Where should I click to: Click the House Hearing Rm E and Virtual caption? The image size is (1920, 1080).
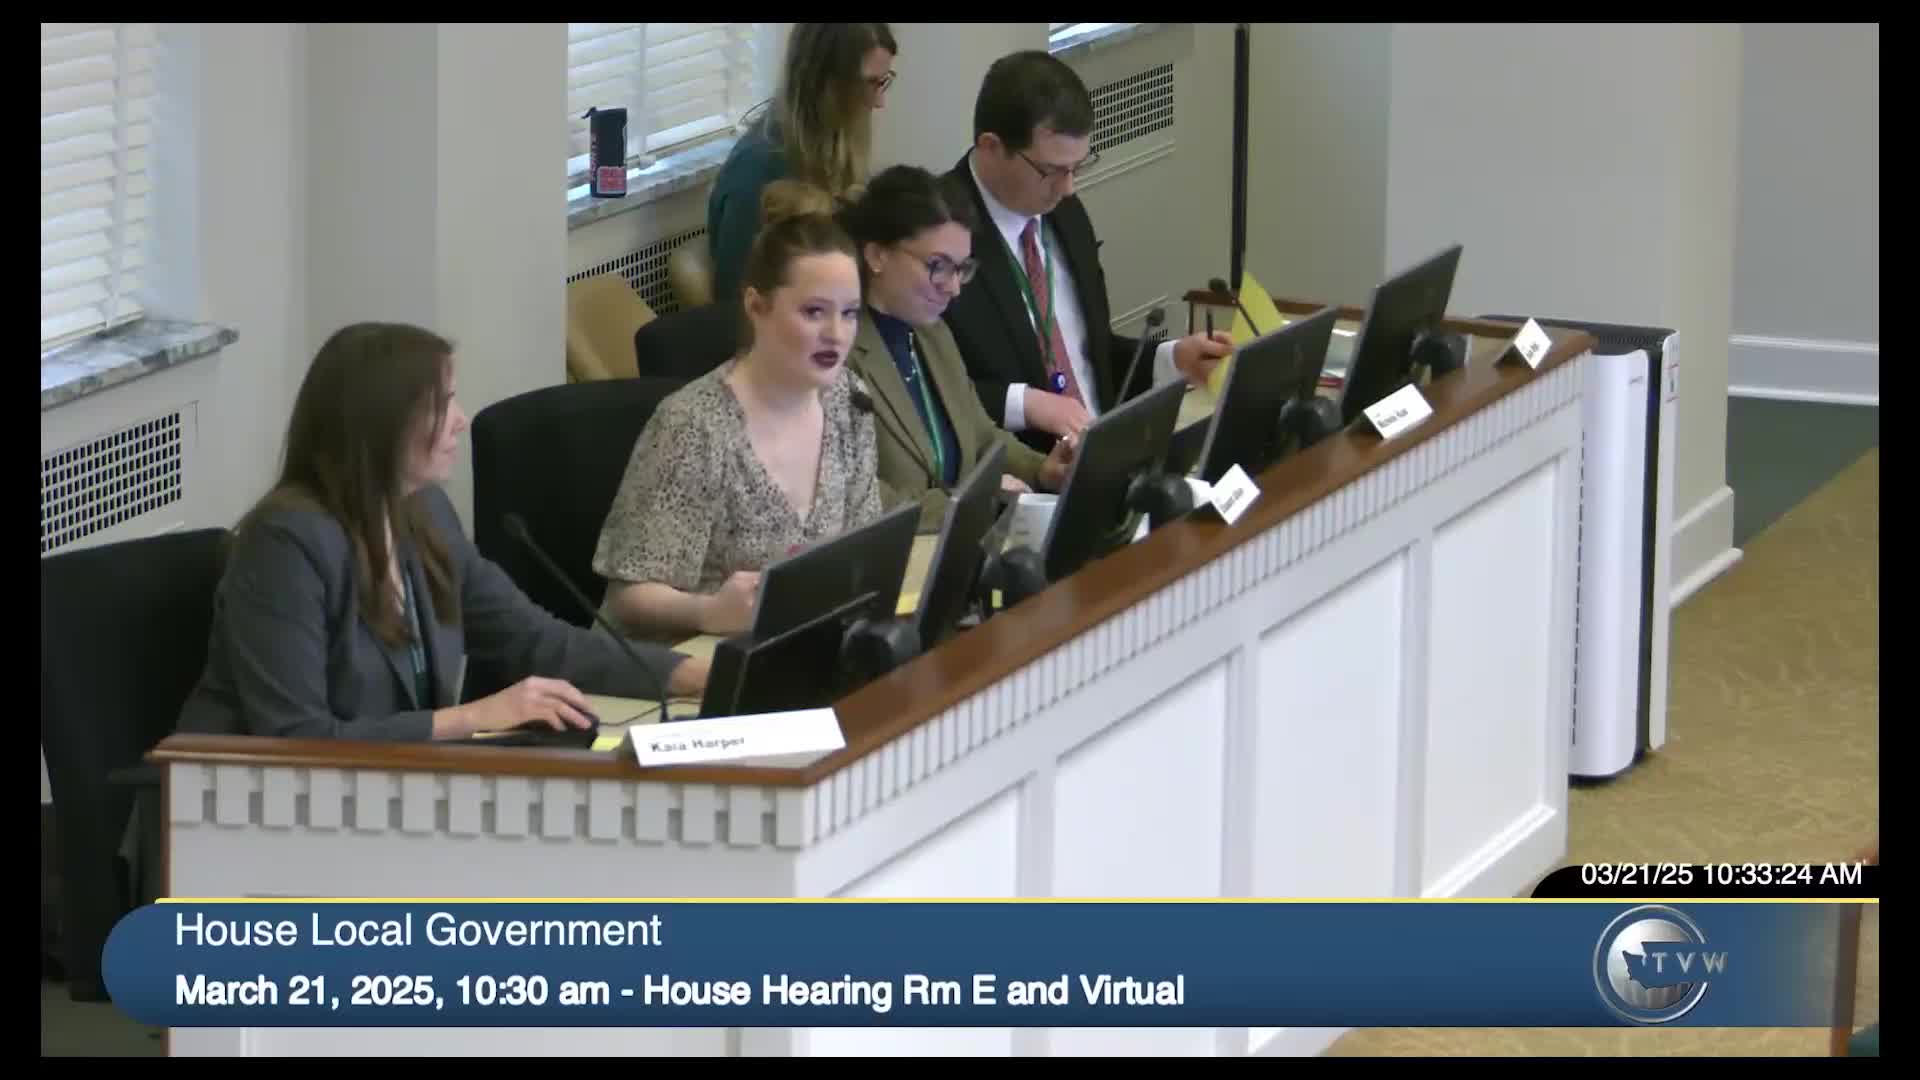[913, 991]
